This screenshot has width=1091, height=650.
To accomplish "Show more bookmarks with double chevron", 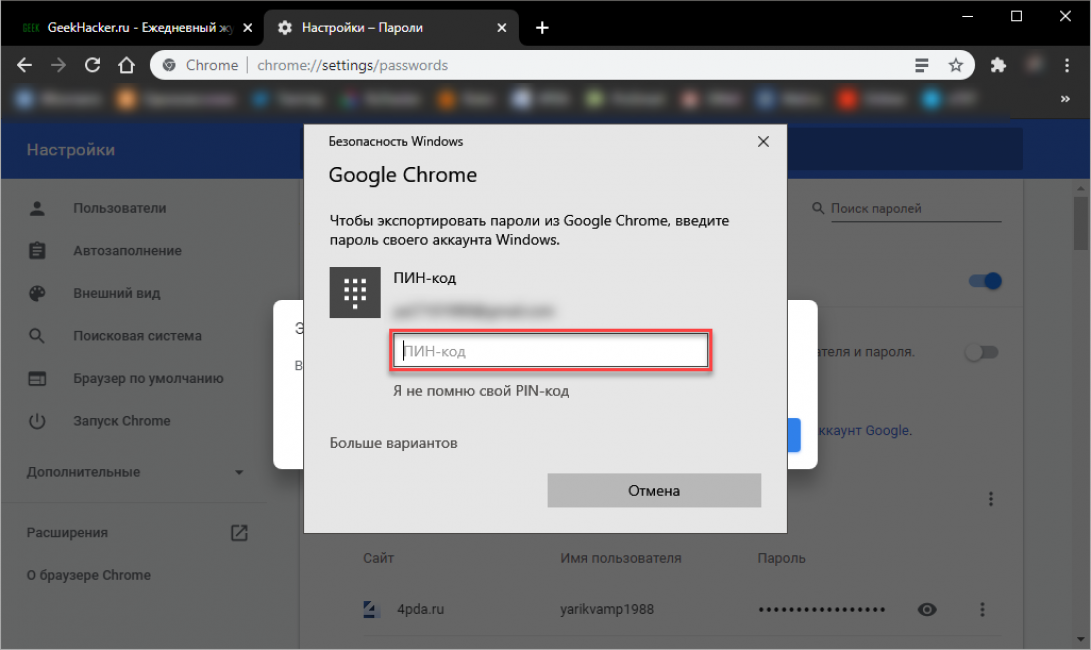I will (1065, 99).
